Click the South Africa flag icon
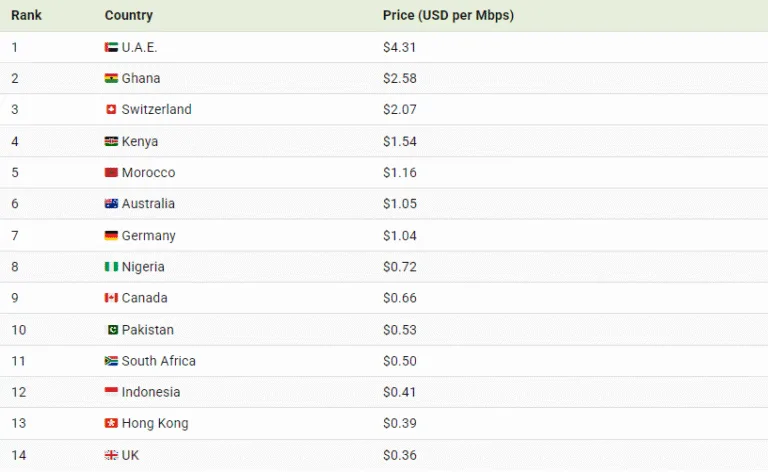The height and width of the screenshot is (472, 768). (111, 361)
